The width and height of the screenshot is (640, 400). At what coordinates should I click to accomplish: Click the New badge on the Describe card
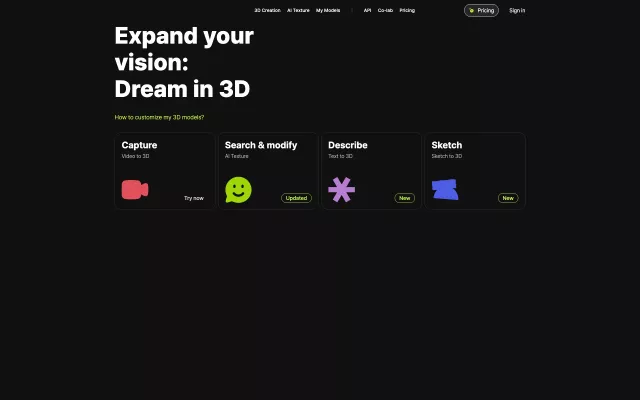pyautogui.click(x=404, y=198)
